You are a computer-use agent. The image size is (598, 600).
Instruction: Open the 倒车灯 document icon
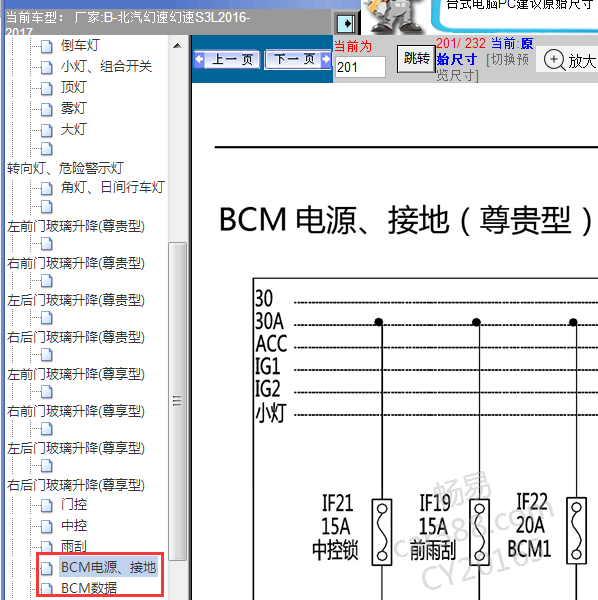(47, 46)
